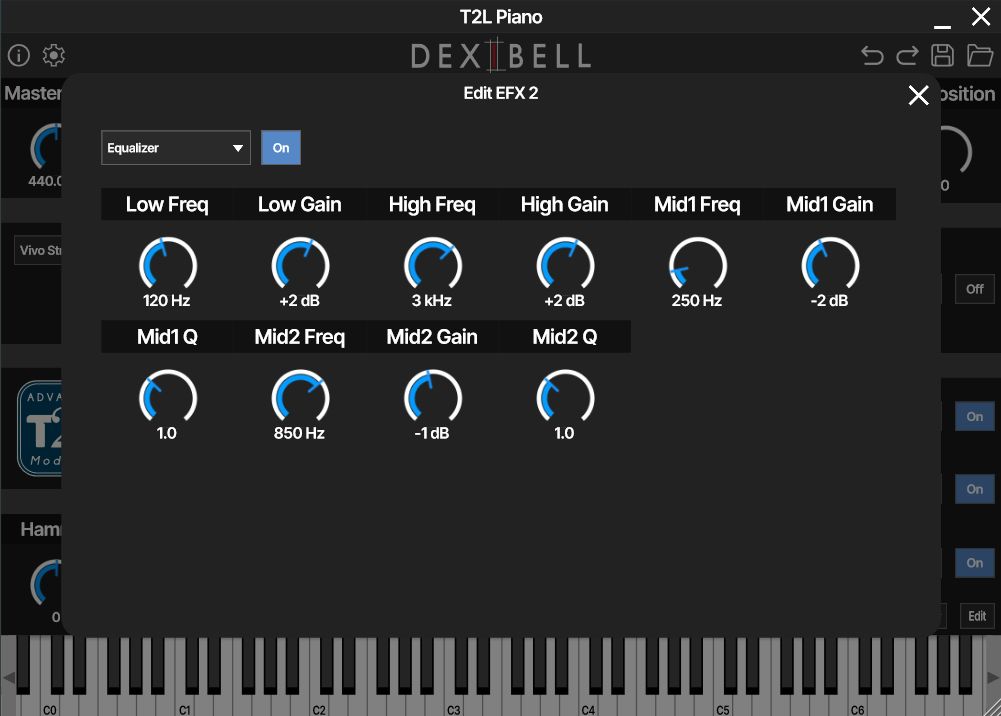Click the High Gain knob
This screenshot has height=716, width=1001.
point(565,265)
